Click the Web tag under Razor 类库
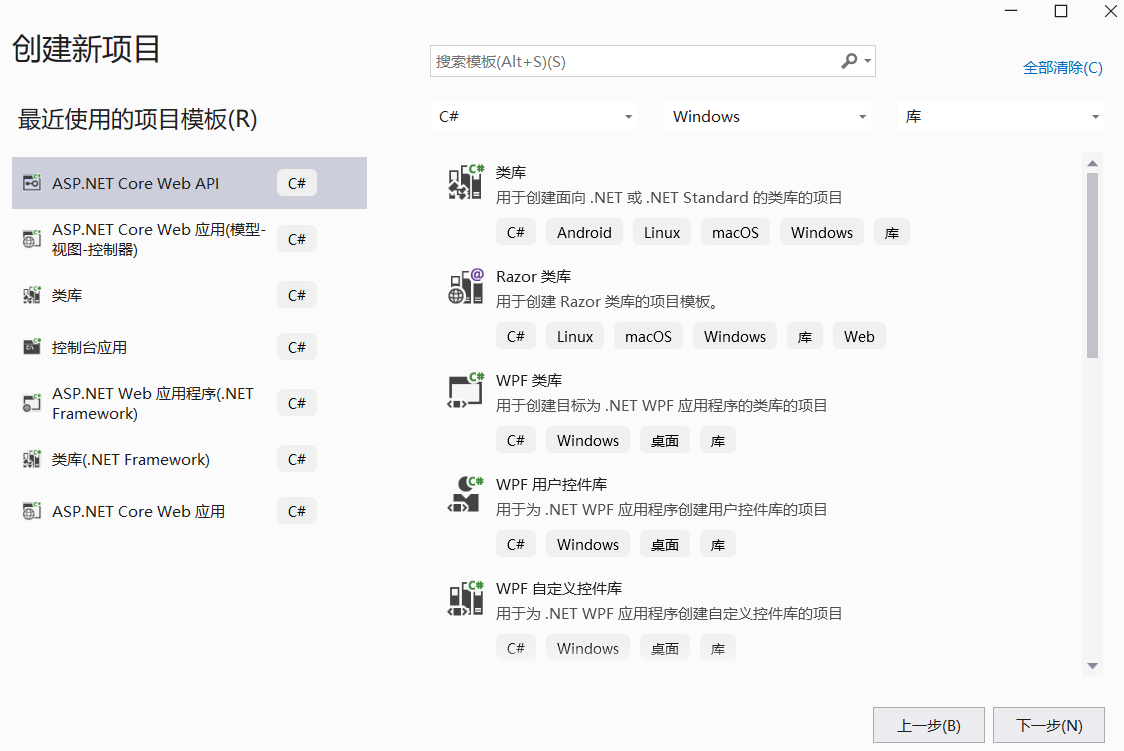Image resolution: width=1124 pixels, height=751 pixels. pyautogui.click(x=859, y=336)
